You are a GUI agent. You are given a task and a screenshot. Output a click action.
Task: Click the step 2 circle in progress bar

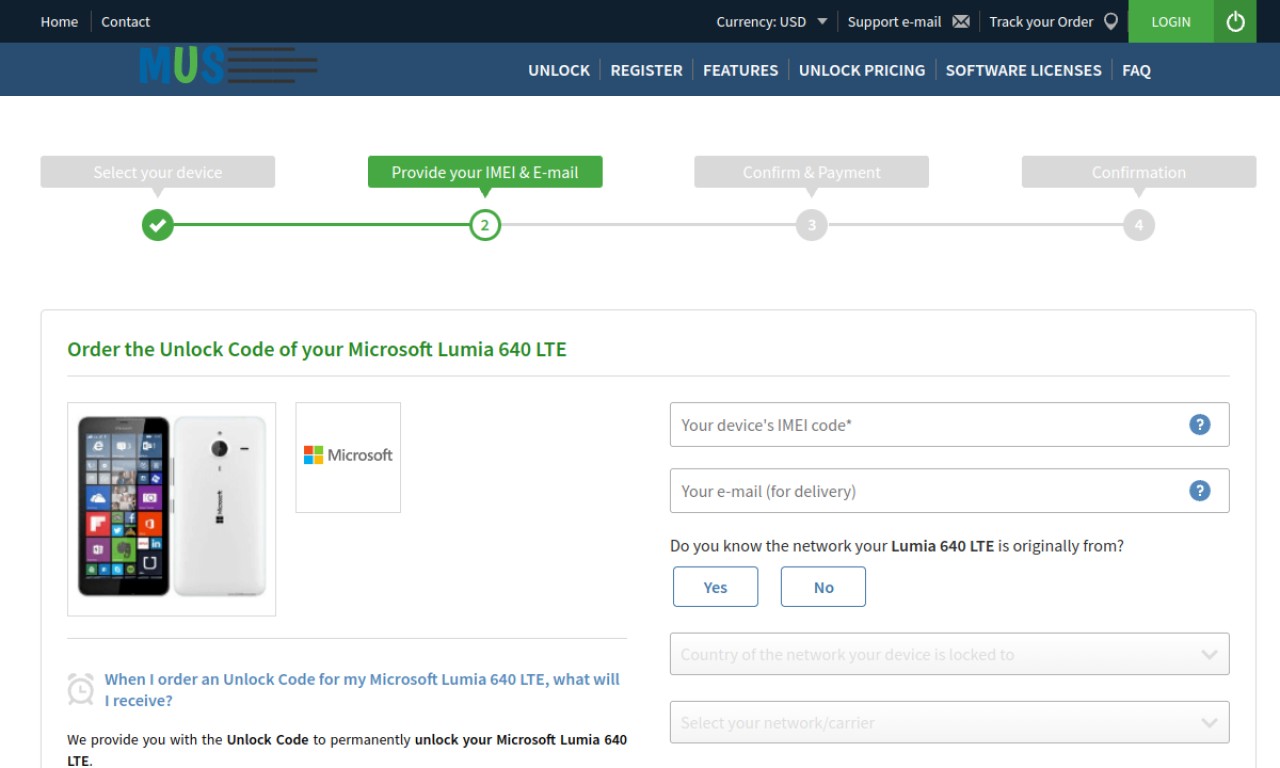485,225
